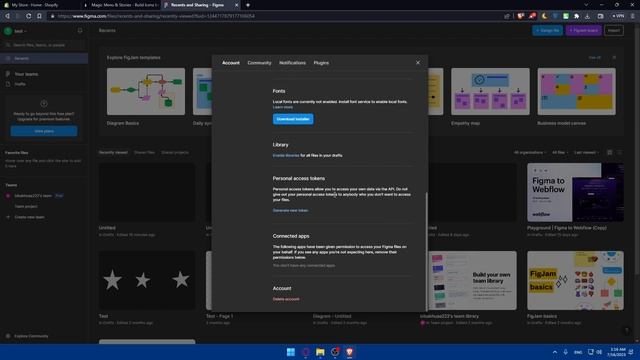Screen dimensions: 640x360
Task: Click the new FigJam board button
Action: point(584,31)
